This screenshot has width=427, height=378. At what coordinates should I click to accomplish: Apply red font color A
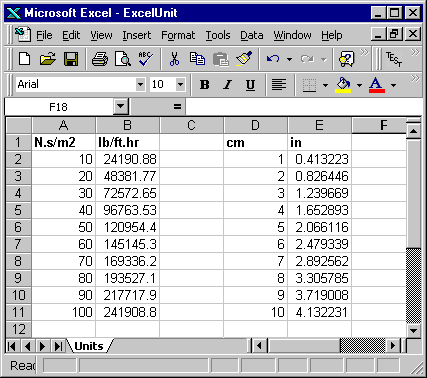377,85
